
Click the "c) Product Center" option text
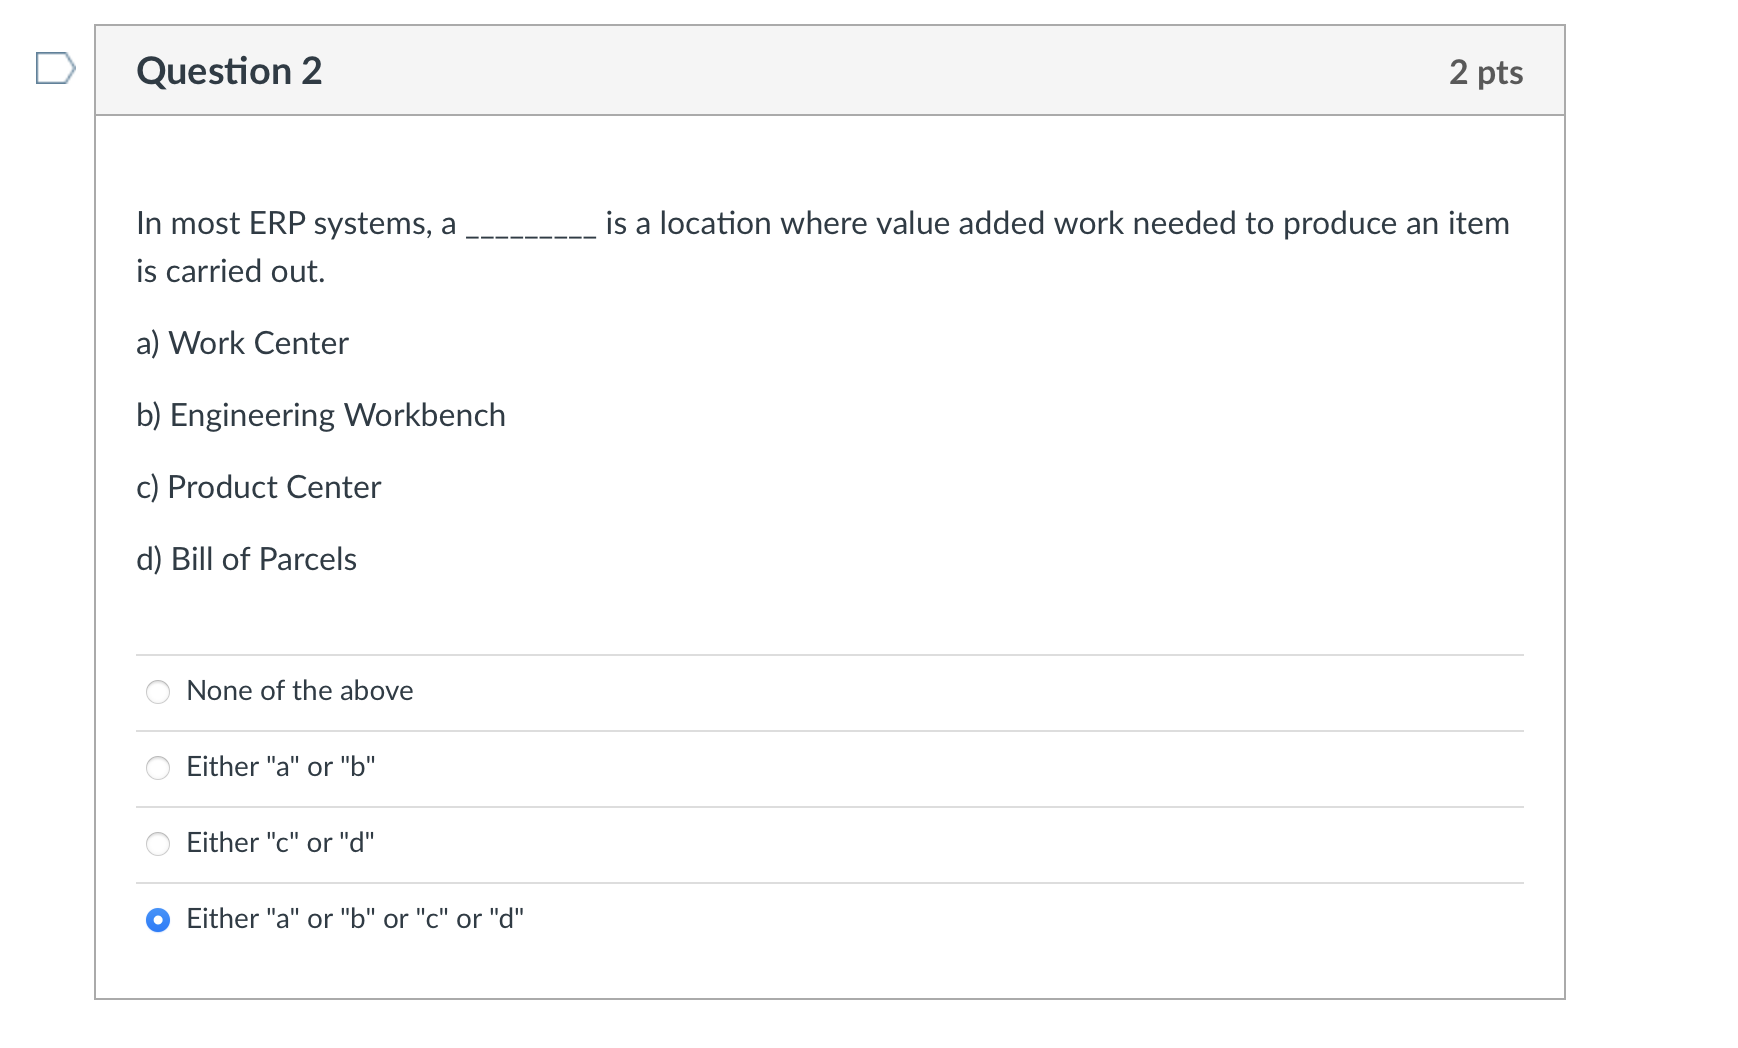(x=259, y=487)
